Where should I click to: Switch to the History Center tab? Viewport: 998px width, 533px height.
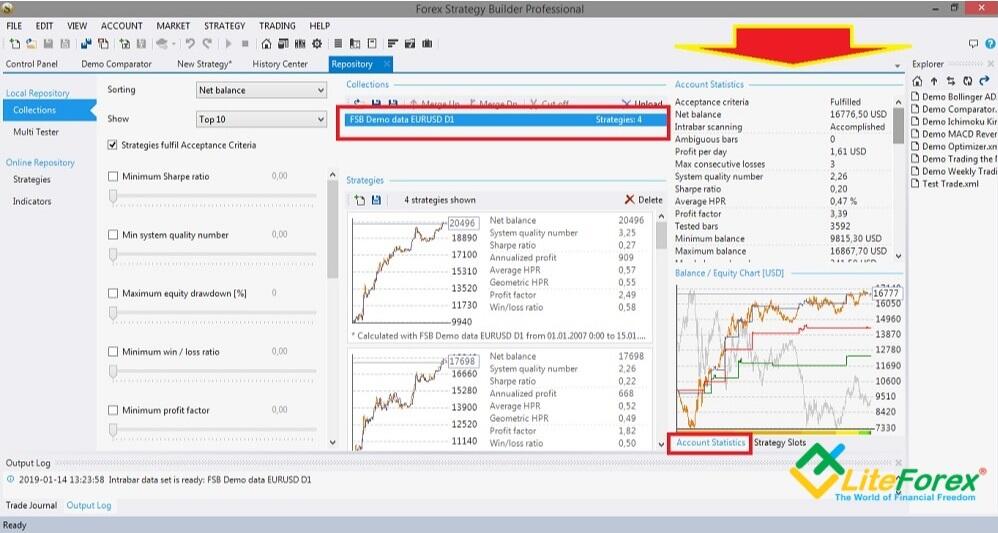tap(280, 64)
